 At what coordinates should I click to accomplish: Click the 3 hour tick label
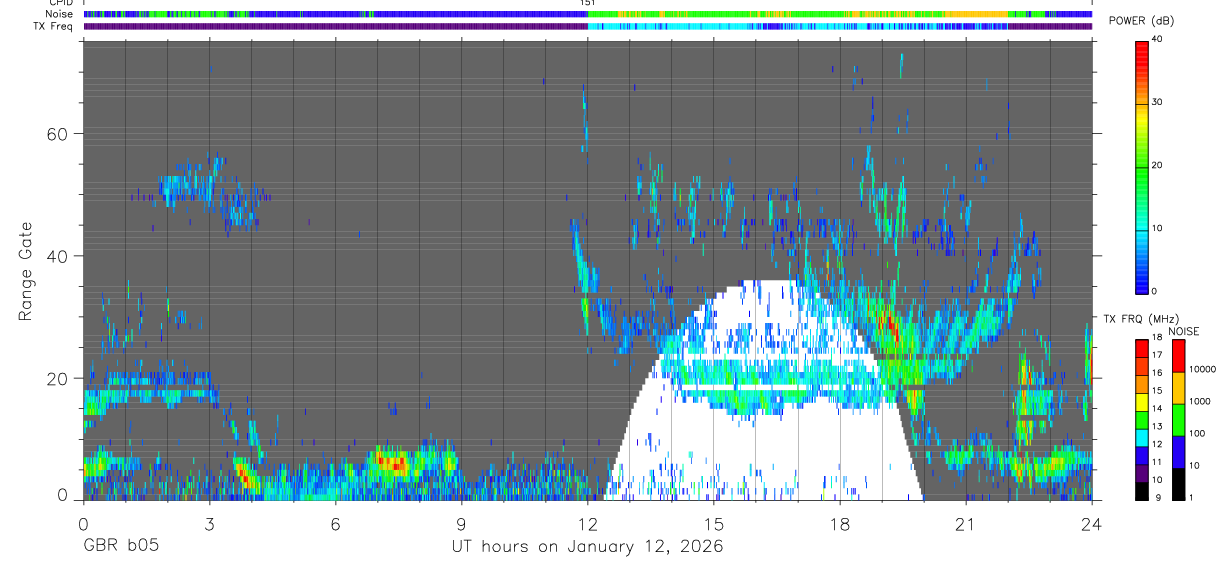tap(209, 524)
